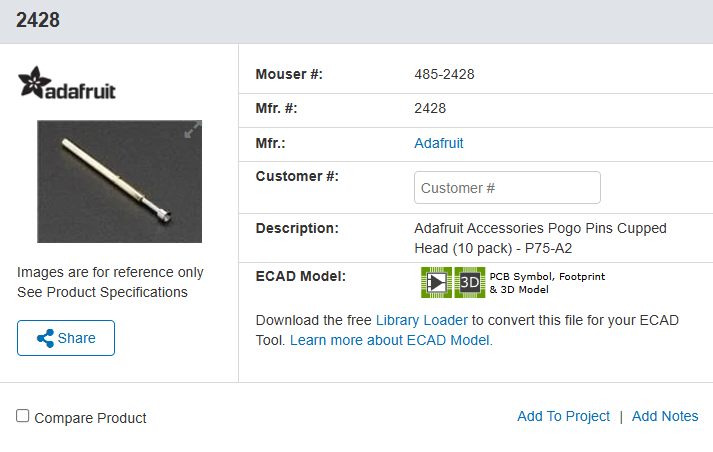
Task: Click the 3D model ECAD icon
Action: 470,282
